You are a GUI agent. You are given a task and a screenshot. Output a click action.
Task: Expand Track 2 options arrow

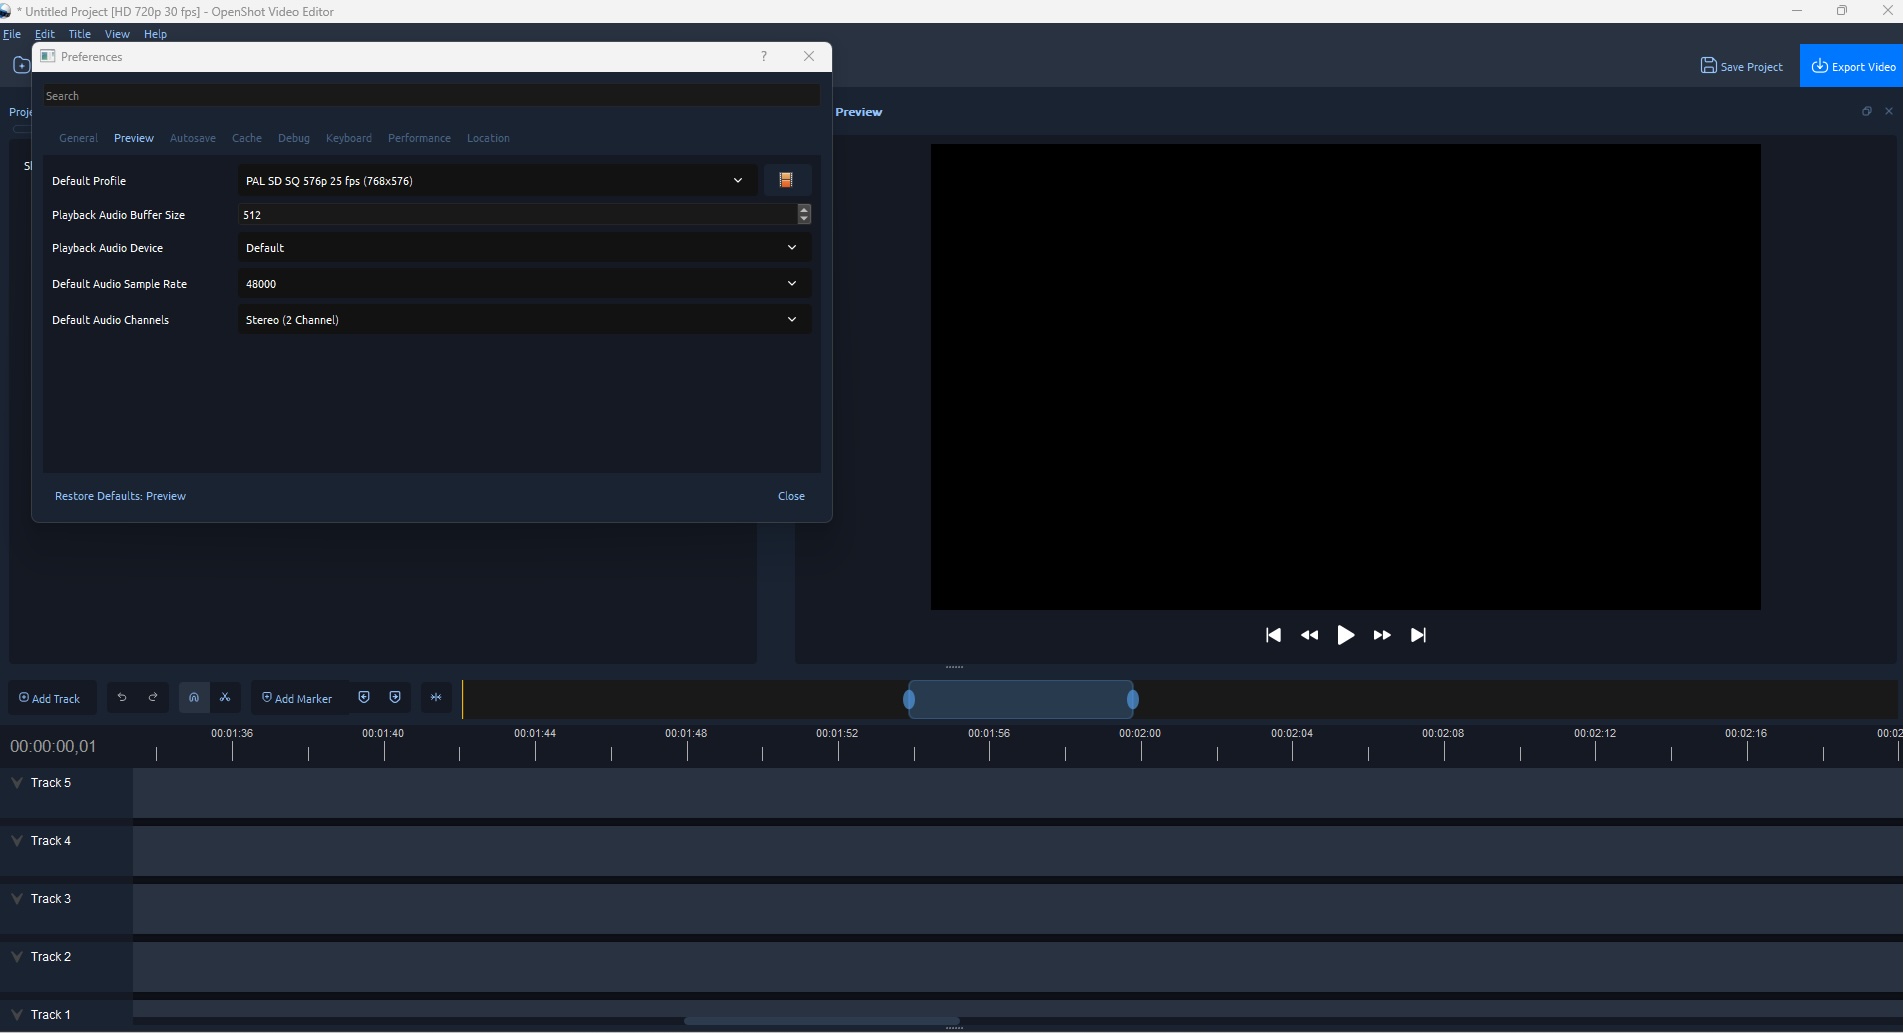(17, 957)
